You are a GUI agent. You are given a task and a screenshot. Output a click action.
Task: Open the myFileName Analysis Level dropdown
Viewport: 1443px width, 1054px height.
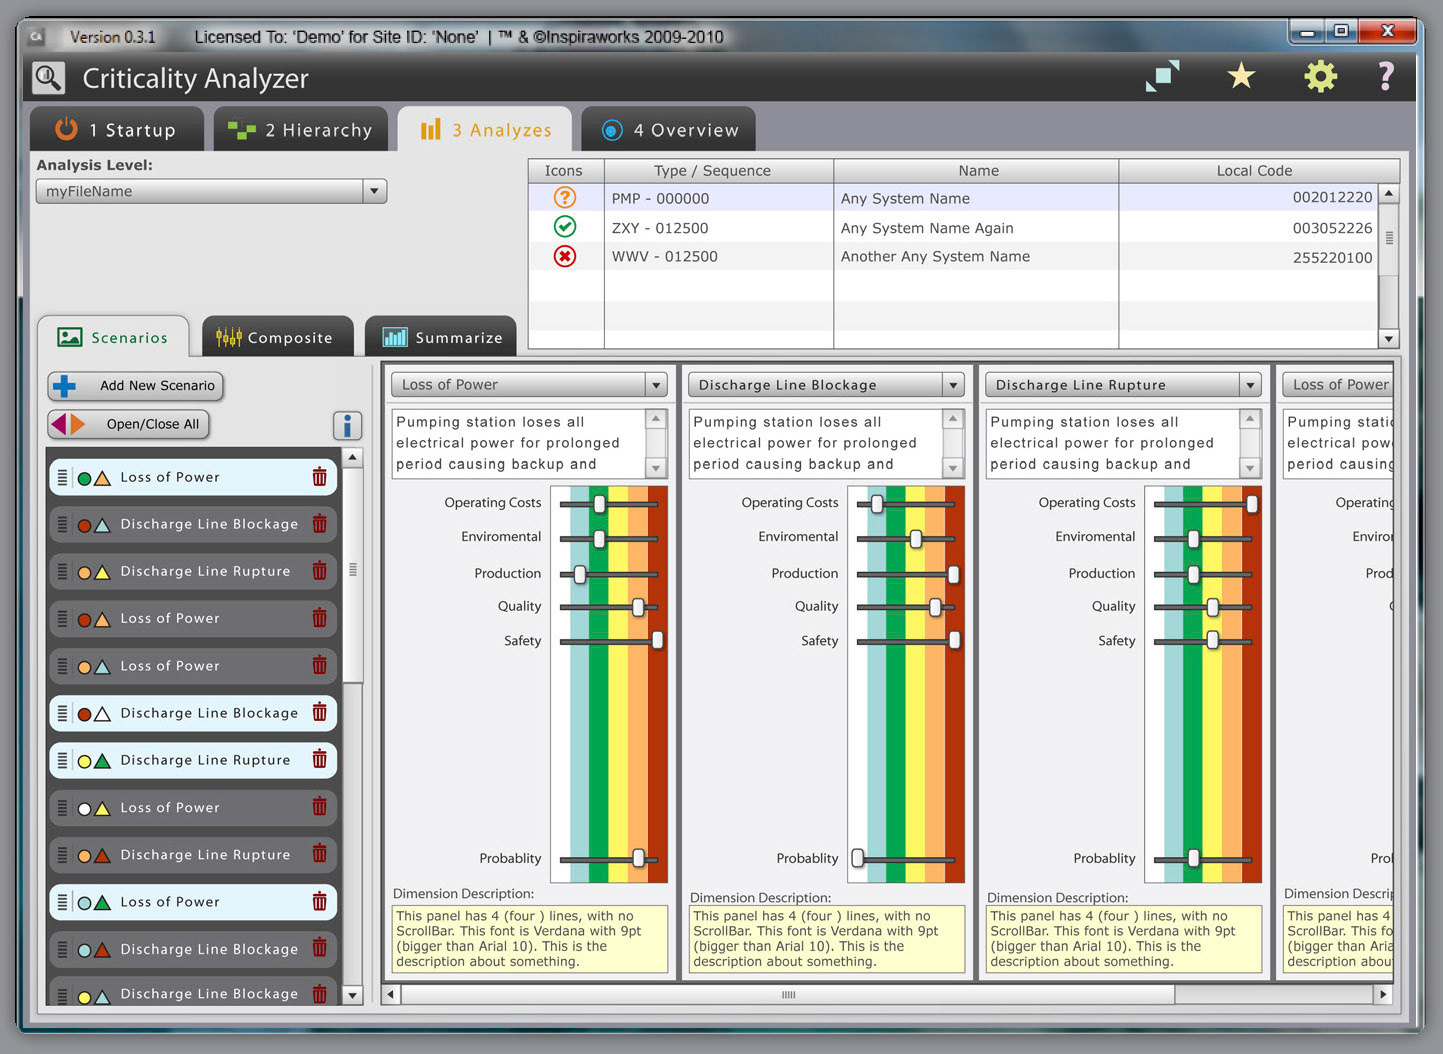(211, 191)
